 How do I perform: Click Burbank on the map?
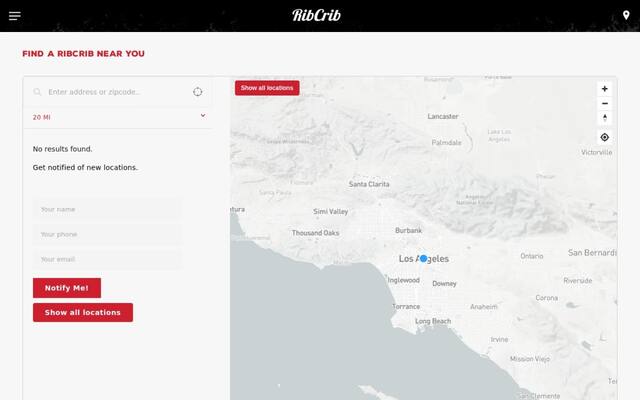point(409,230)
